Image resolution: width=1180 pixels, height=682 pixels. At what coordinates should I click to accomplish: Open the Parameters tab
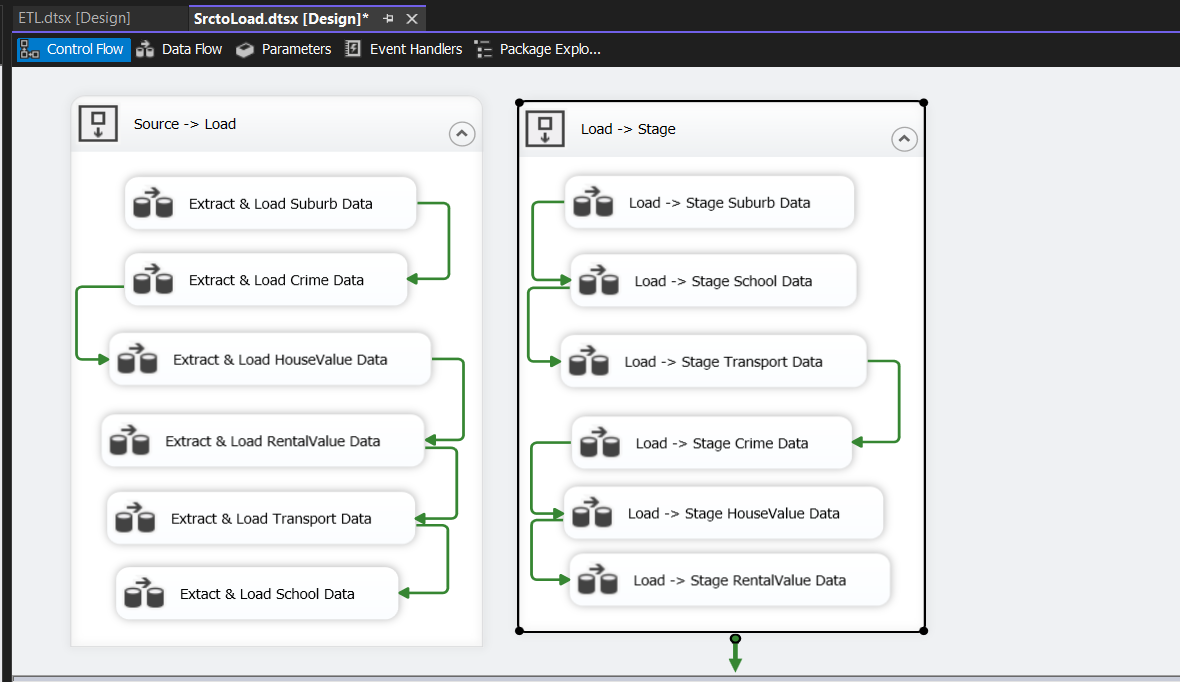pos(284,49)
